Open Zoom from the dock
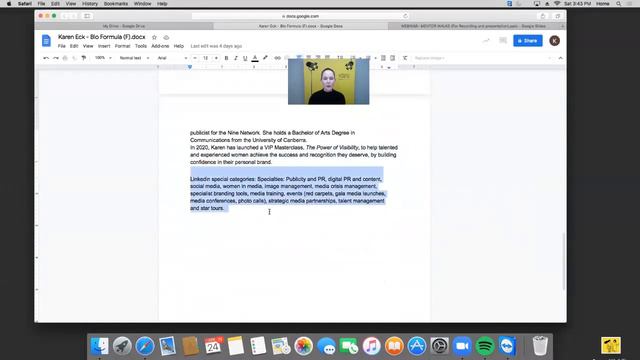Screen dimensions: 640x360 [462, 346]
